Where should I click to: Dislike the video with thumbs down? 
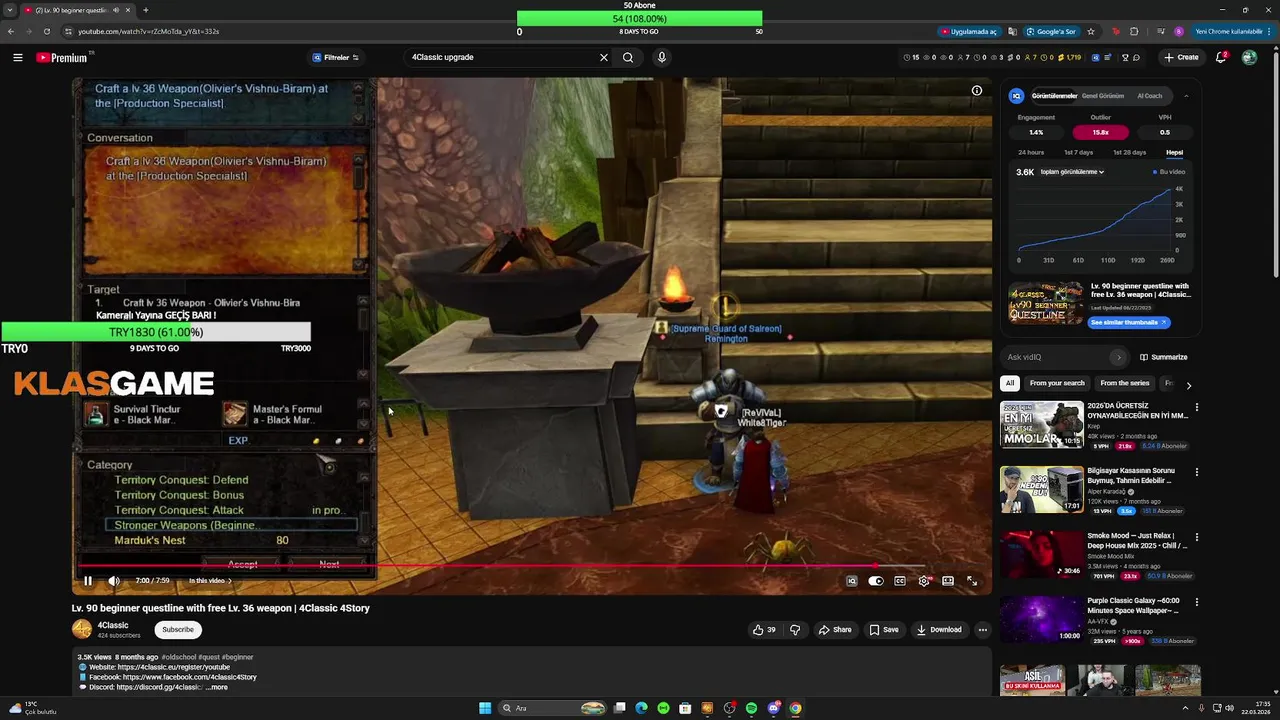pos(795,630)
